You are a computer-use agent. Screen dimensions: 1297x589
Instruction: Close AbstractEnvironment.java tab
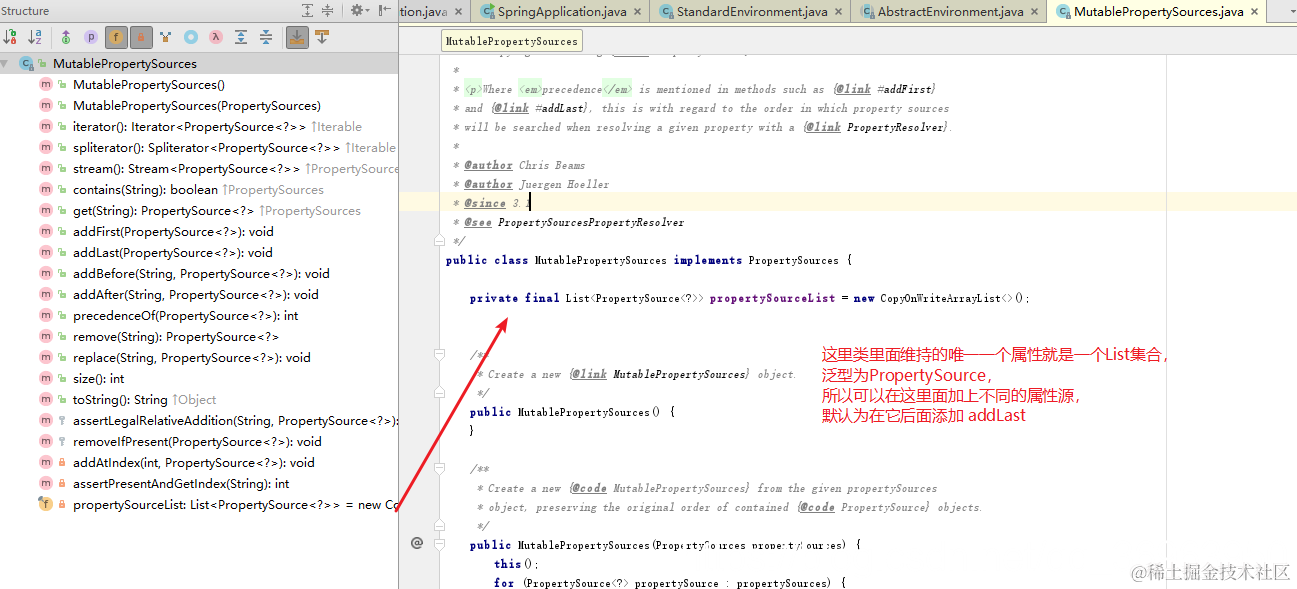coord(1035,12)
